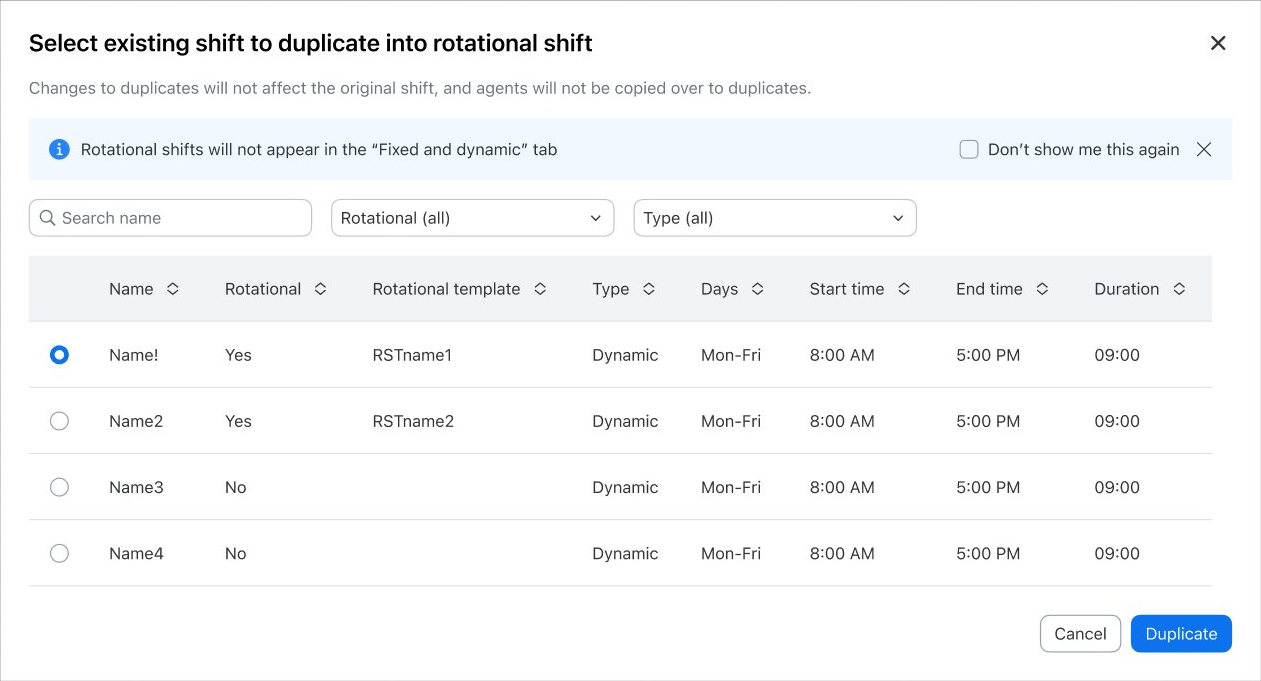Click the "RSTname2" template cell
This screenshot has width=1261, height=681.
coord(413,421)
